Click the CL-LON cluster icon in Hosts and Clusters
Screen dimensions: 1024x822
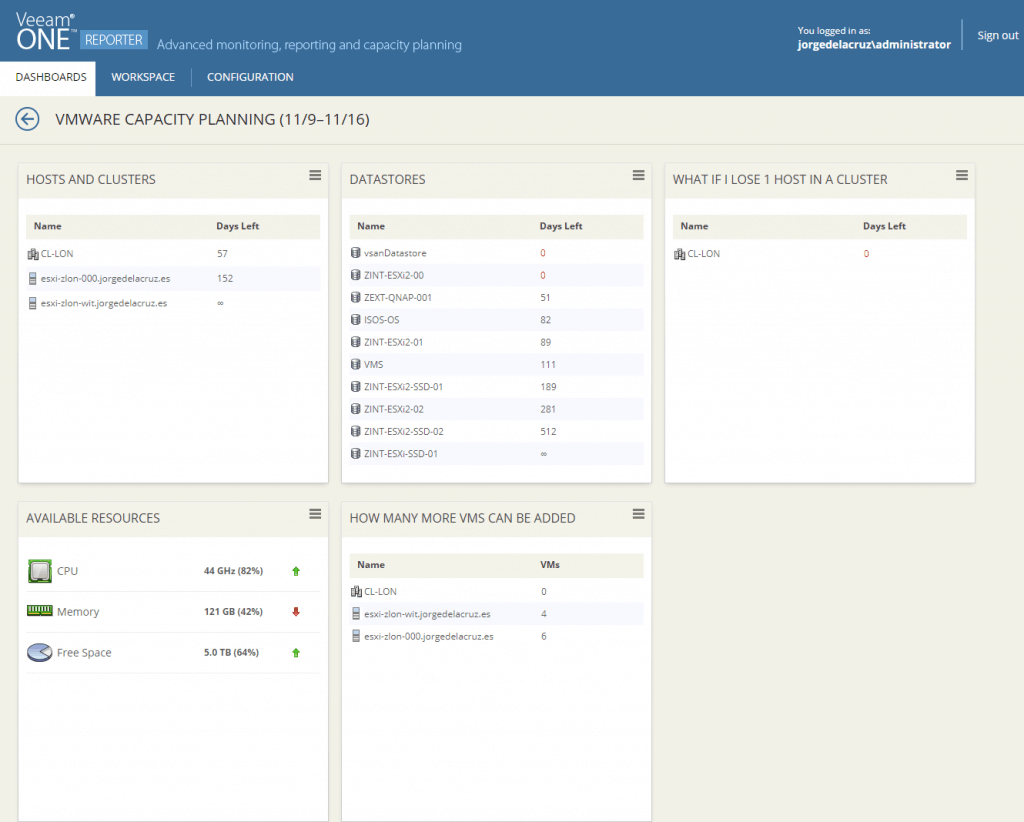pos(33,254)
